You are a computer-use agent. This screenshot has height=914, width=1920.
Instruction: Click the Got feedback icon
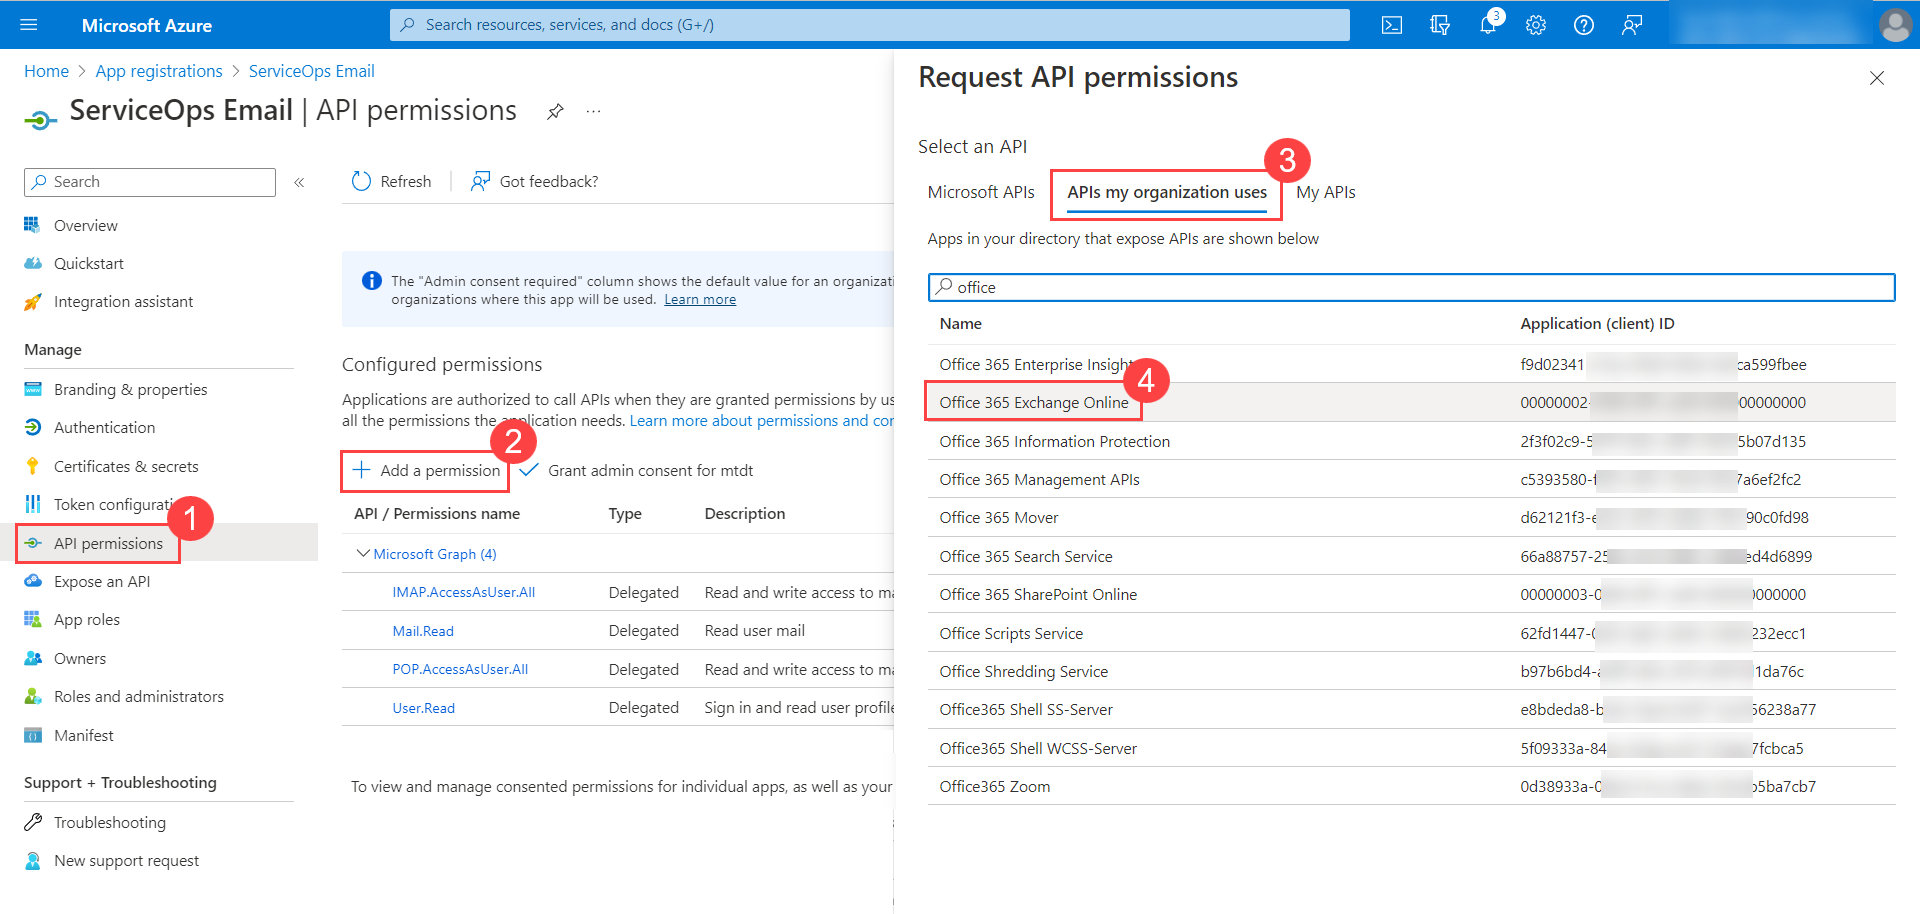point(481,181)
